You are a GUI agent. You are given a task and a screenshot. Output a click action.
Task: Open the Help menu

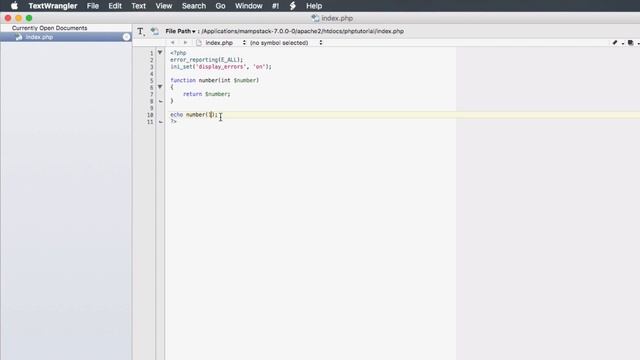tap(314, 6)
